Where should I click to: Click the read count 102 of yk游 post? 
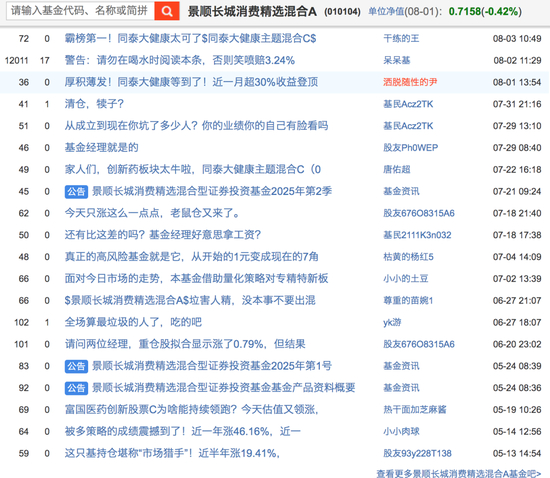click(x=21, y=322)
